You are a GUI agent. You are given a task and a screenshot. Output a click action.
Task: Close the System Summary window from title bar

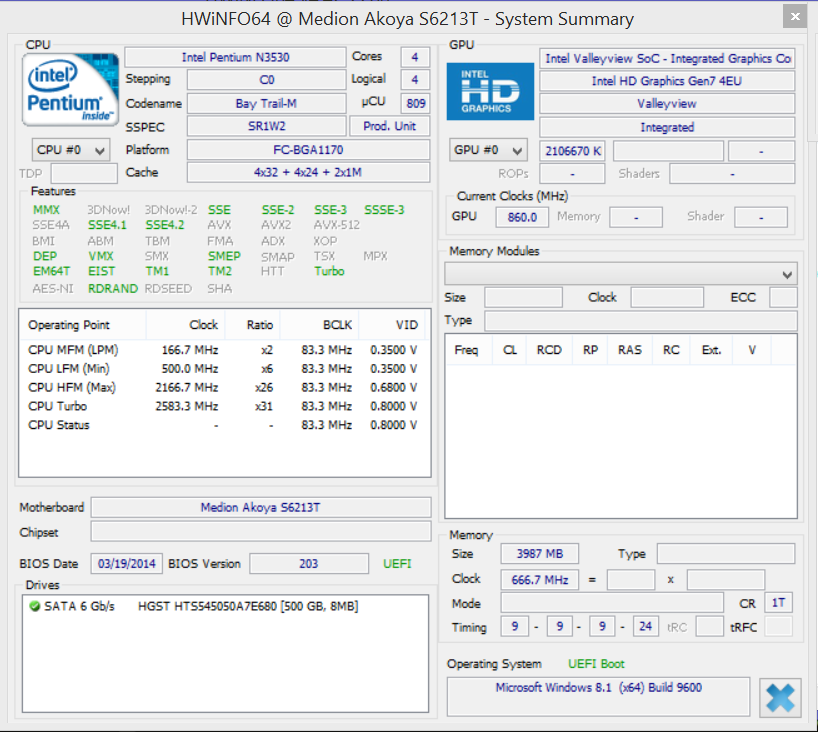(x=795, y=18)
